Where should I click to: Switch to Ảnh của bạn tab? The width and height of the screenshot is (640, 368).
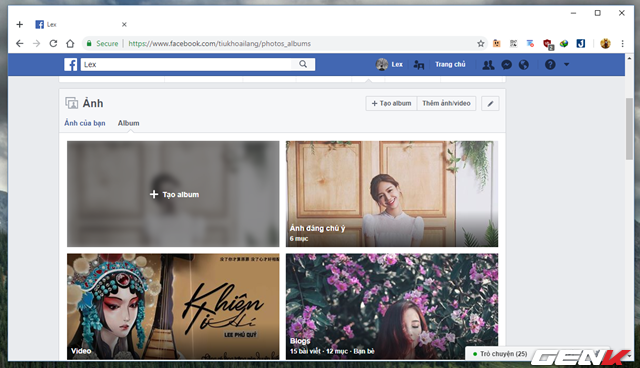pos(85,123)
